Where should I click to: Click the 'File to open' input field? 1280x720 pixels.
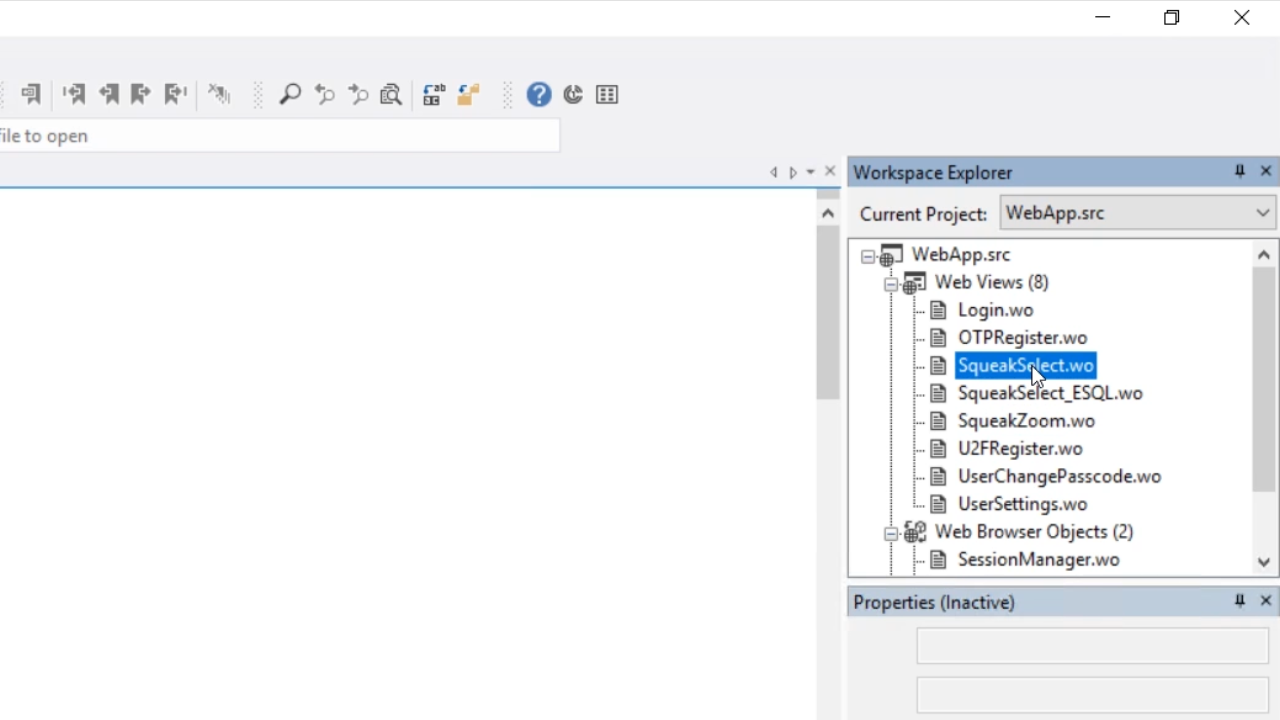[x=280, y=136]
